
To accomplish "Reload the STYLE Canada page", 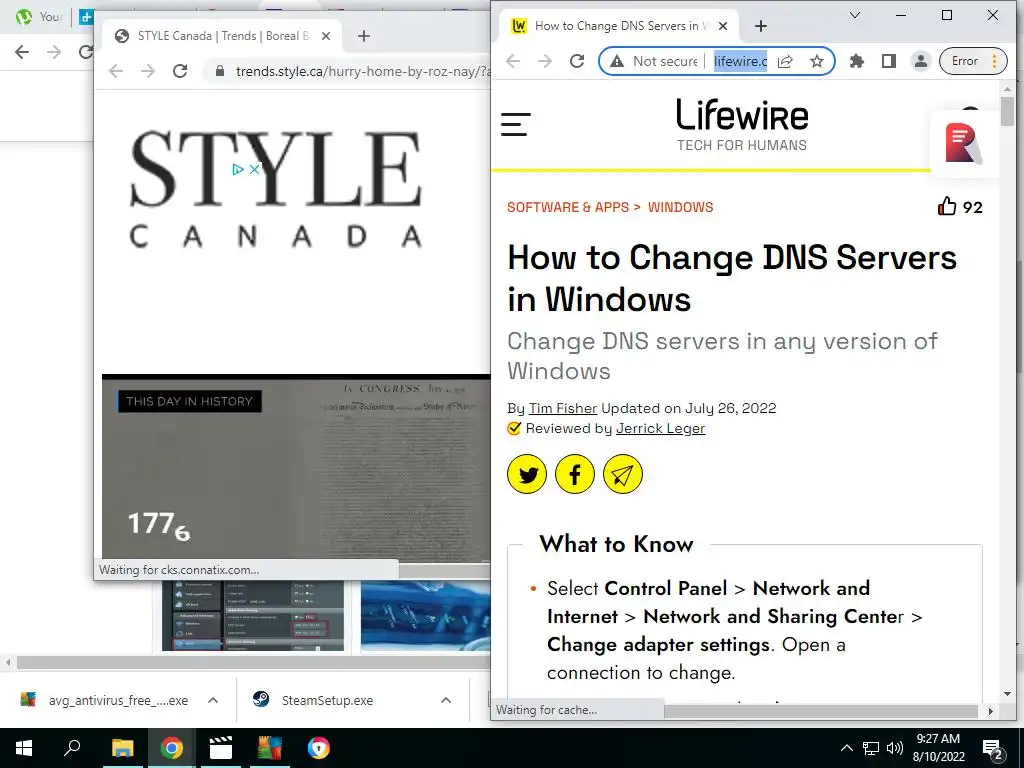I will (180, 71).
